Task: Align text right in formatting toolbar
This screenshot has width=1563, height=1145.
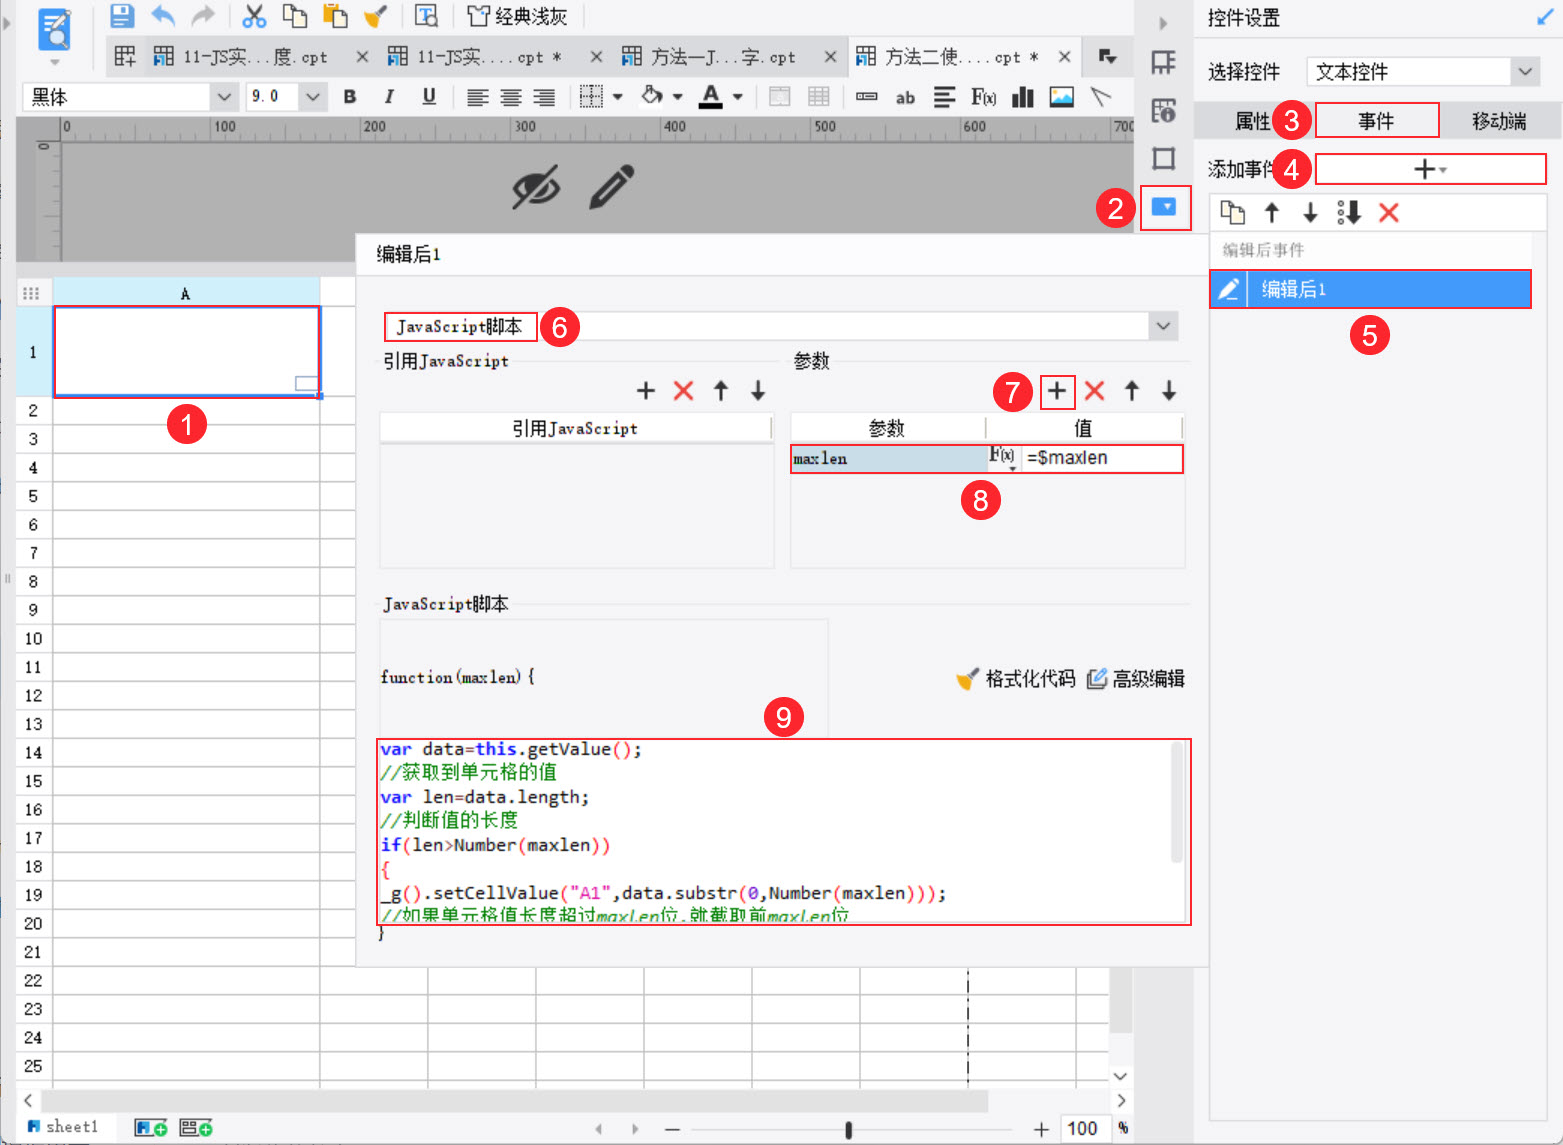Action: (544, 97)
